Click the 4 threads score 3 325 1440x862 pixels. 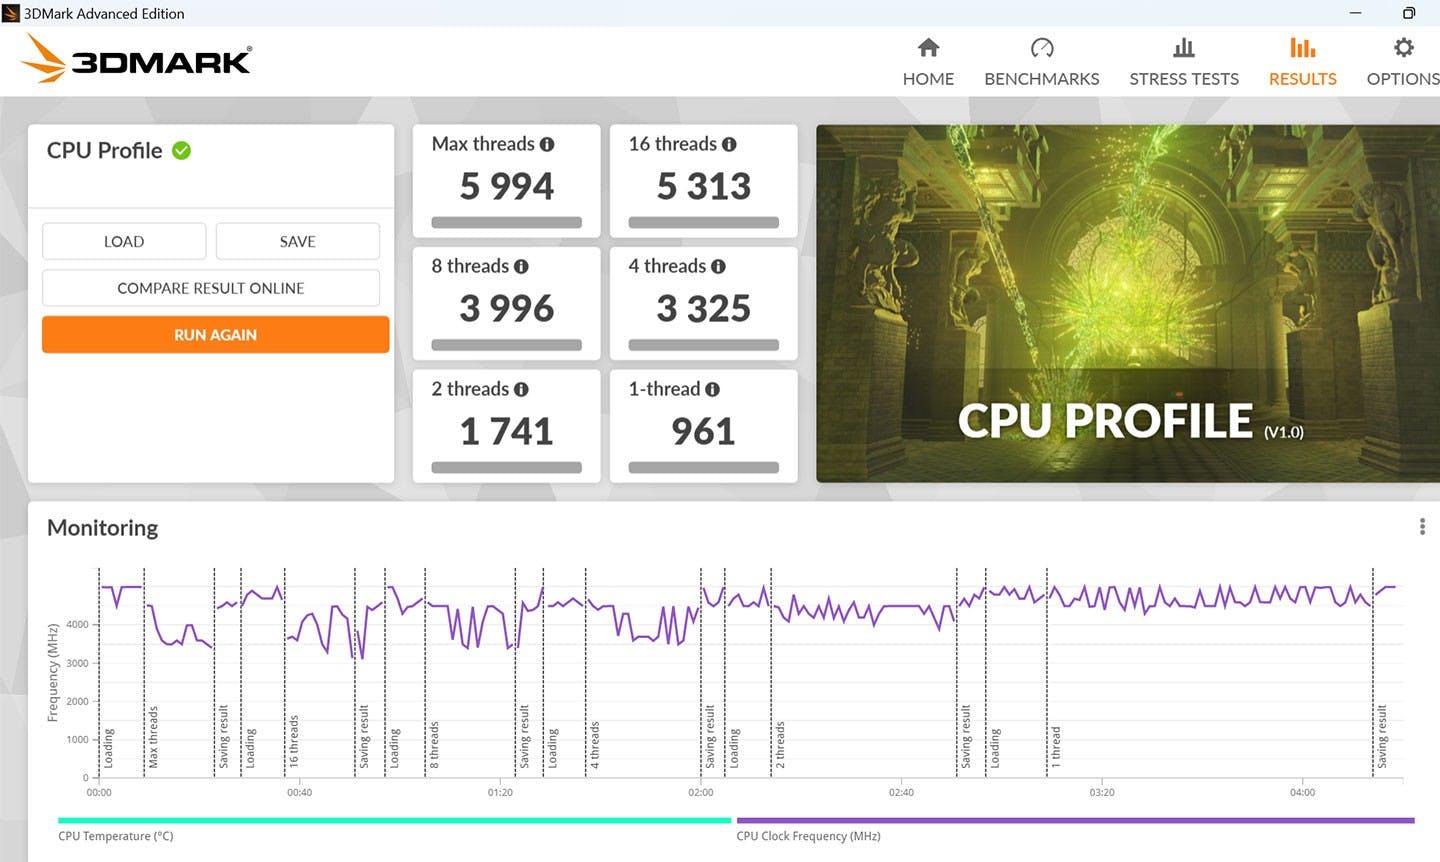[704, 308]
